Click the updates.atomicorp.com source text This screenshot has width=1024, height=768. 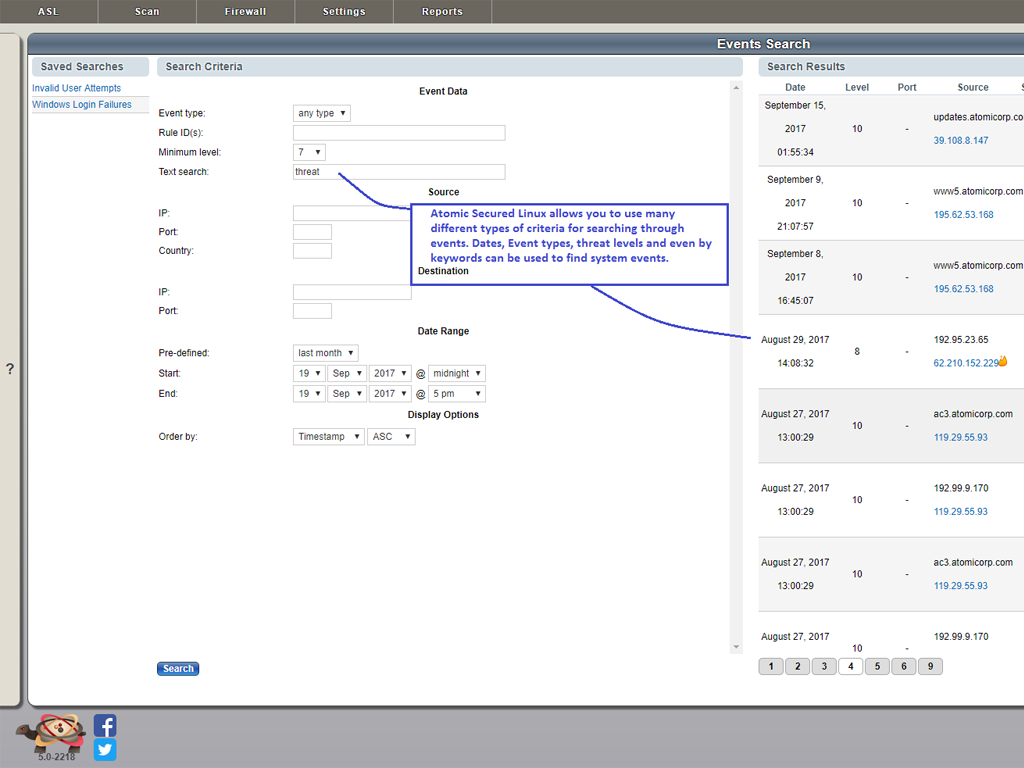(978, 117)
